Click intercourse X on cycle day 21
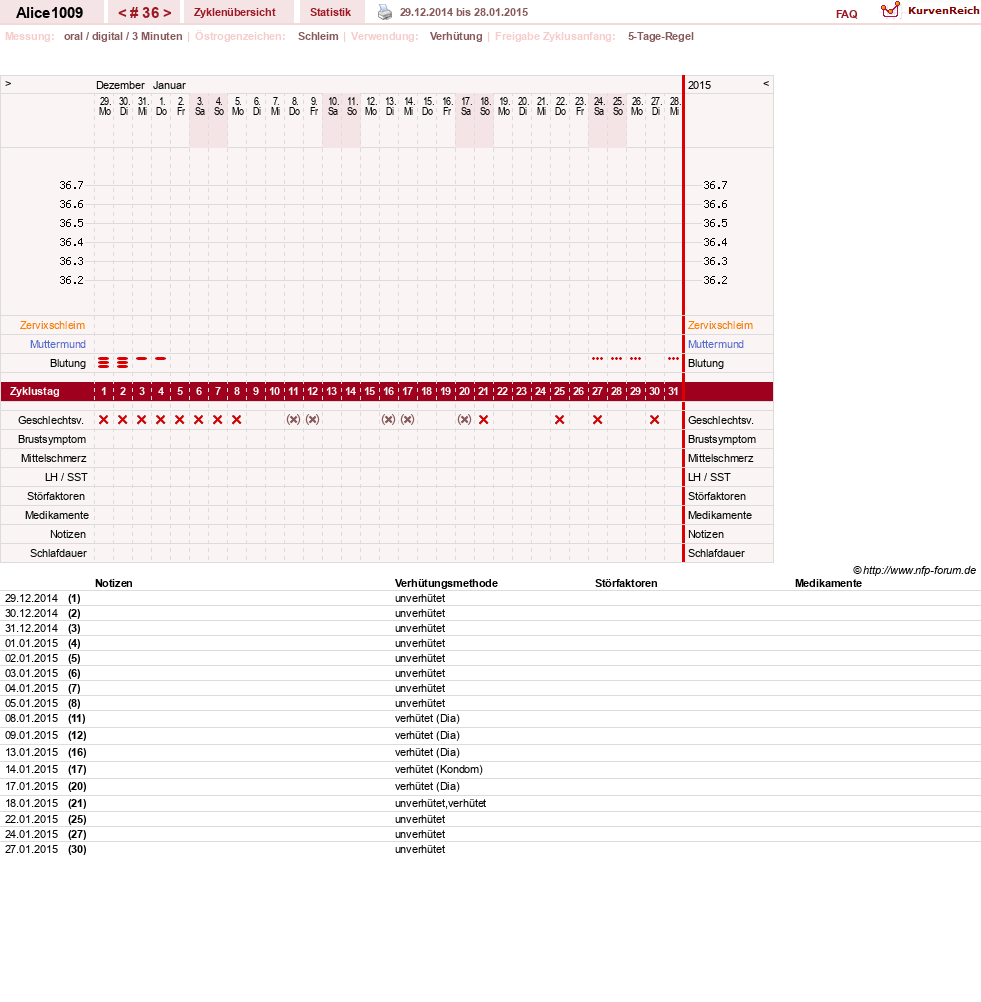The width and height of the screenshot is (981, 1002). (484, 420)
